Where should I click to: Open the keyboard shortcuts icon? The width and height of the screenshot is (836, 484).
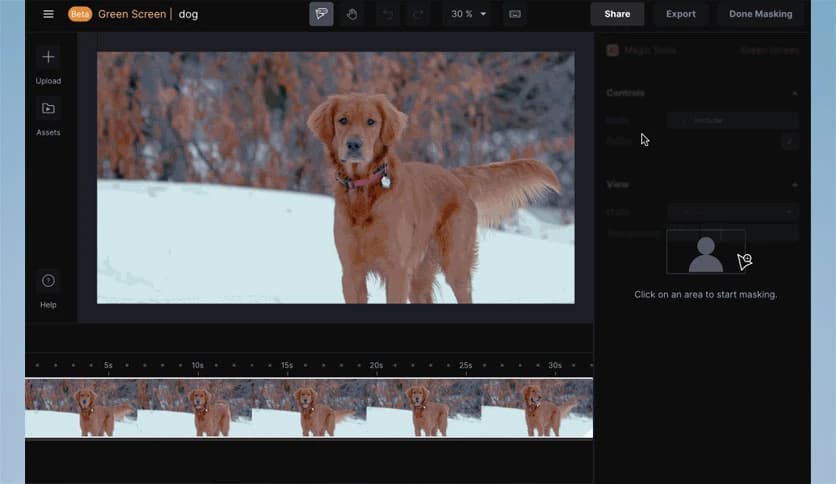click(515, 14)
